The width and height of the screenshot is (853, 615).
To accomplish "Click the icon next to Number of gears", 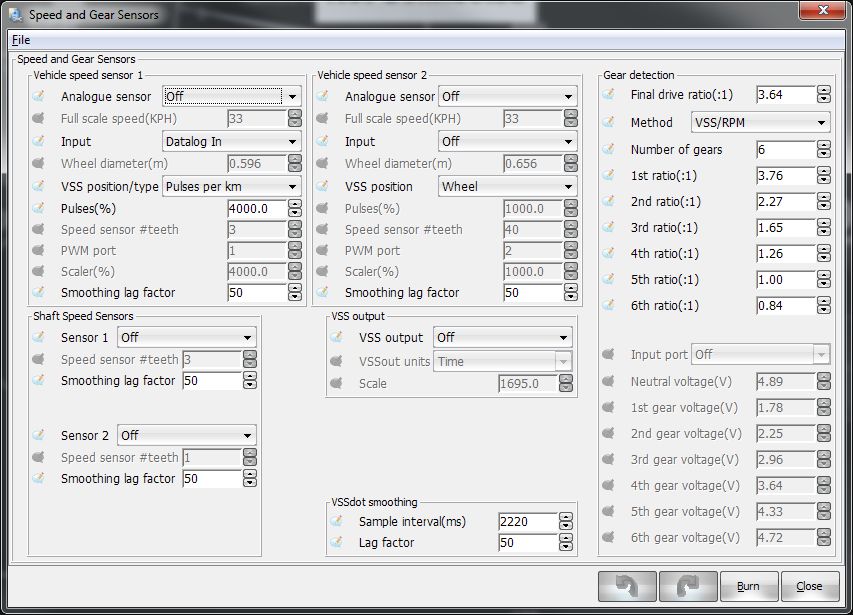I will click(x=609, y=150).
